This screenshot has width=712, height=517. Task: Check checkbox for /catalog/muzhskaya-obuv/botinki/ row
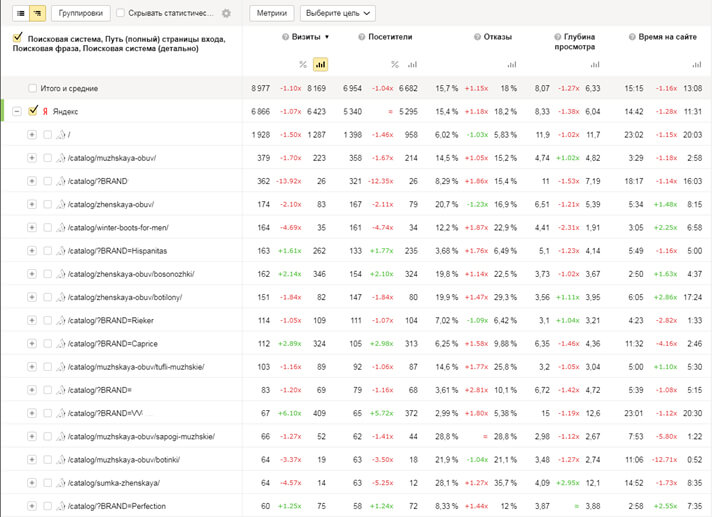point(47,460)
